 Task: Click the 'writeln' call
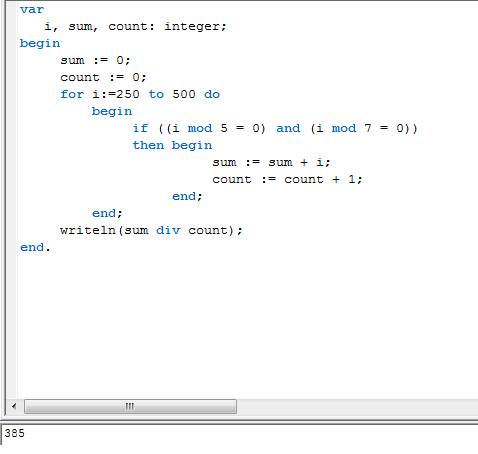[x=87, y=230]
